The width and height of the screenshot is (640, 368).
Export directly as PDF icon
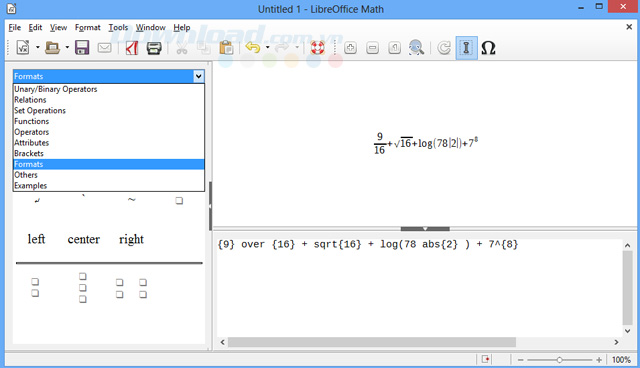coord(131,48)
